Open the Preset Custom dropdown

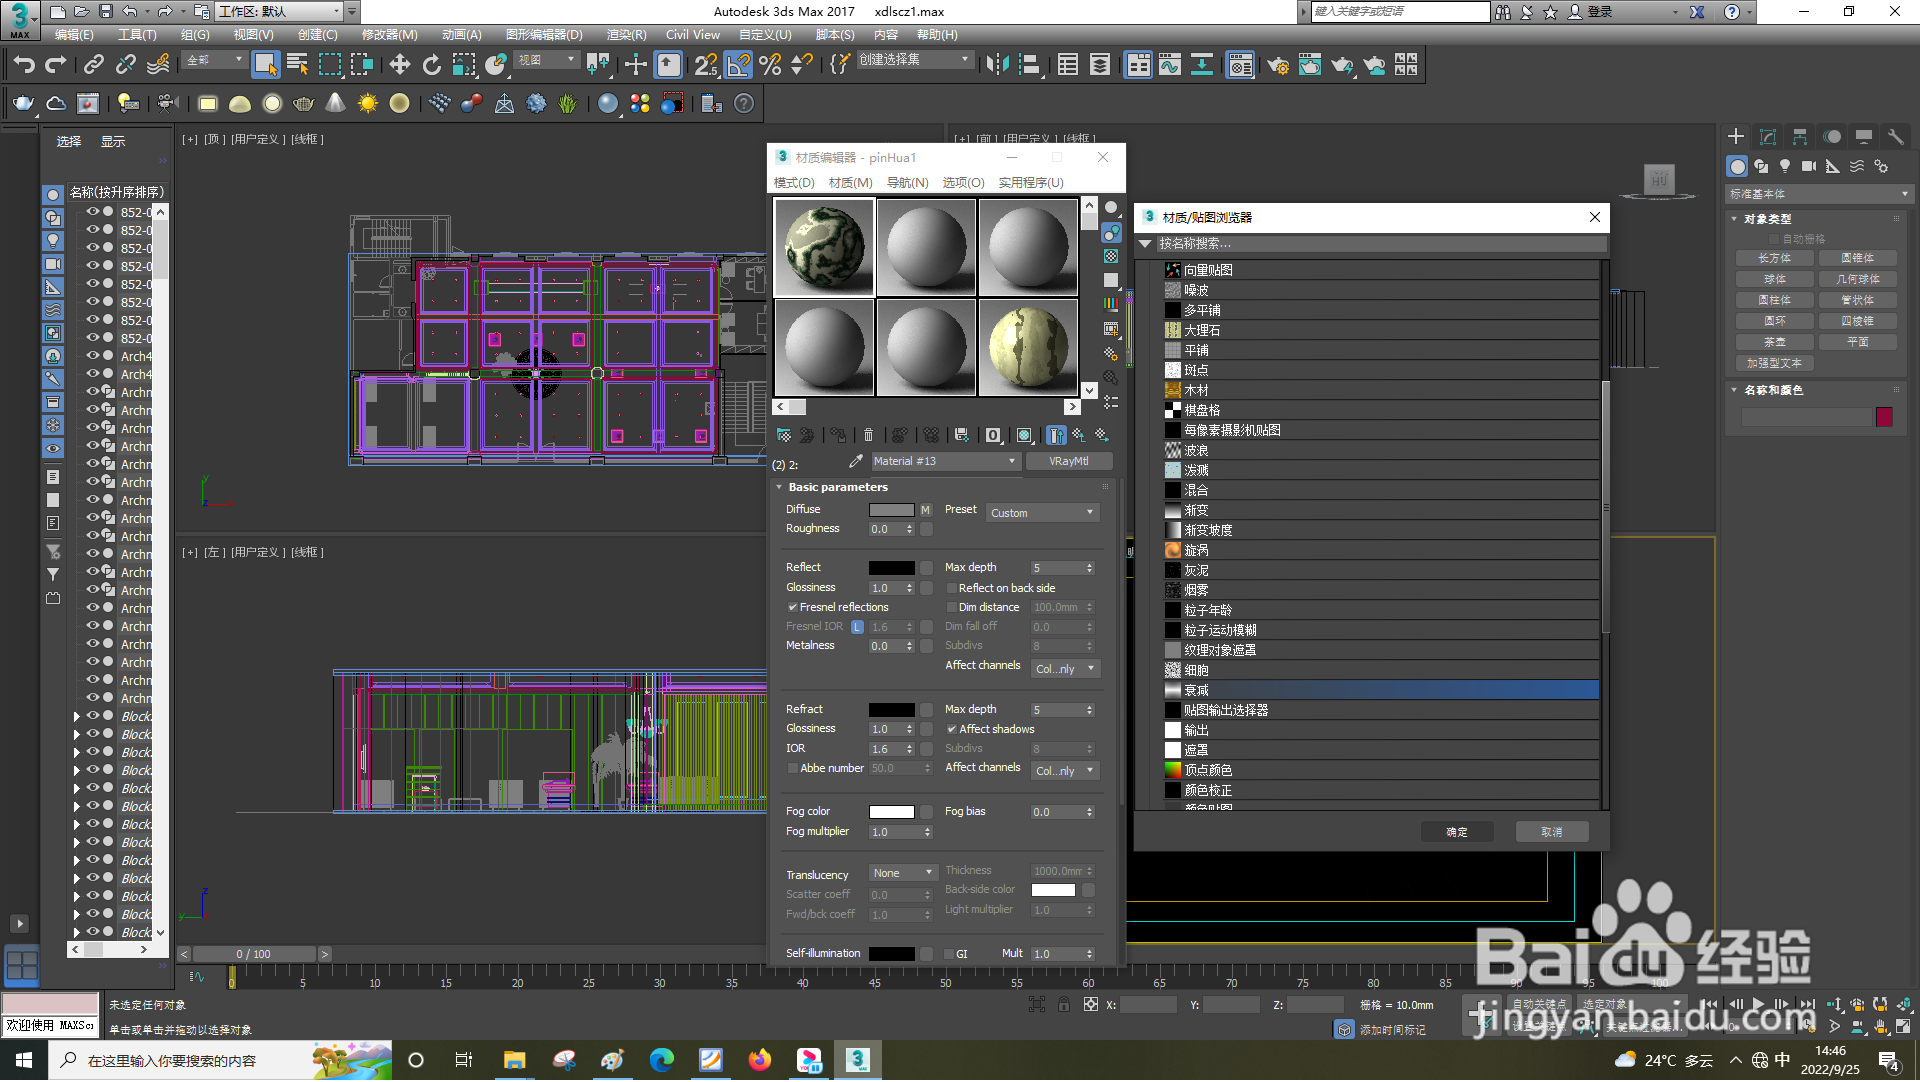click(x=1042, y=512)
